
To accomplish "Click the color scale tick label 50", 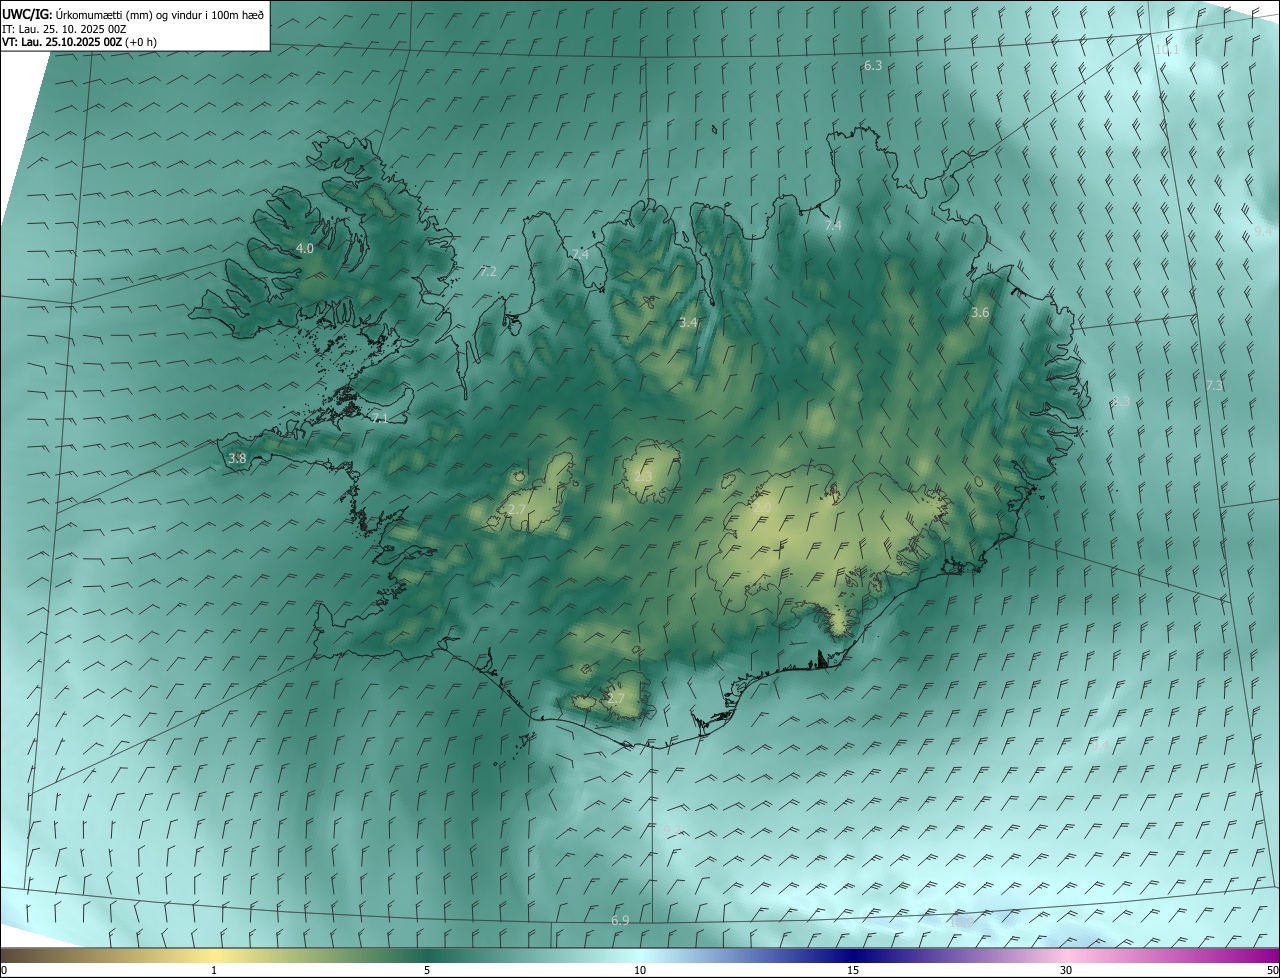I will [1272, 970].
